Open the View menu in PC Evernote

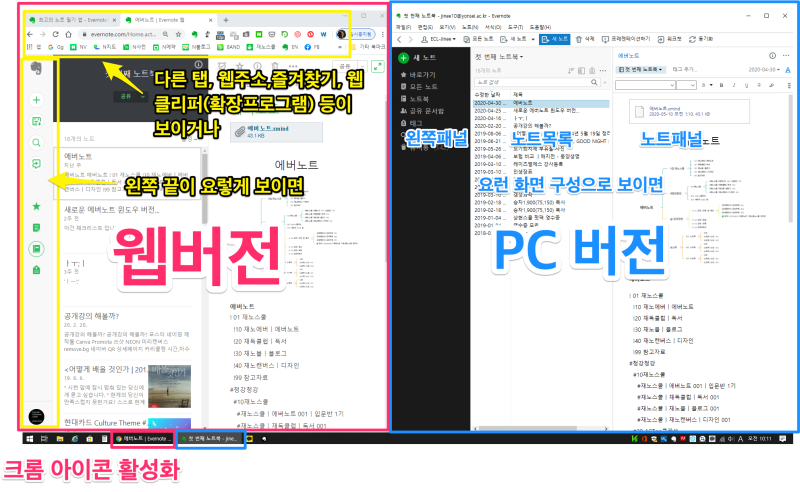447,27
